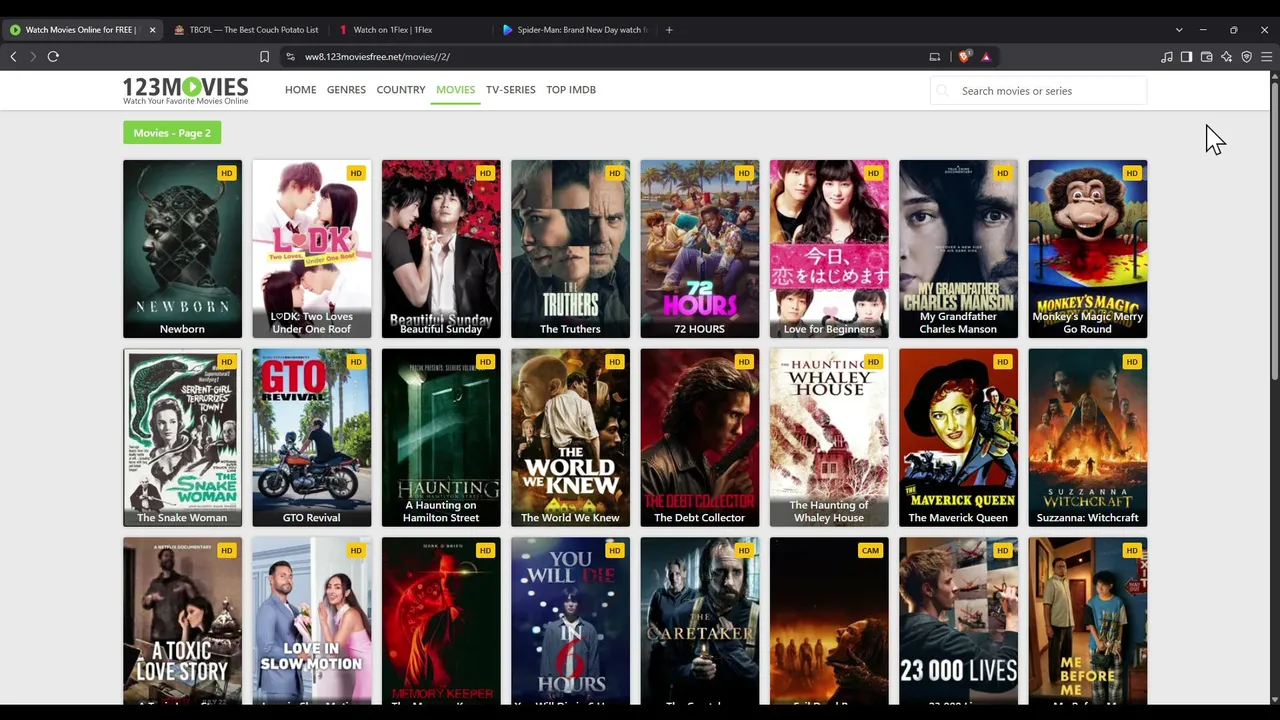Toggle the browser sidebar panel icon
The image size is (1280, 720).
click(1186, 57)
